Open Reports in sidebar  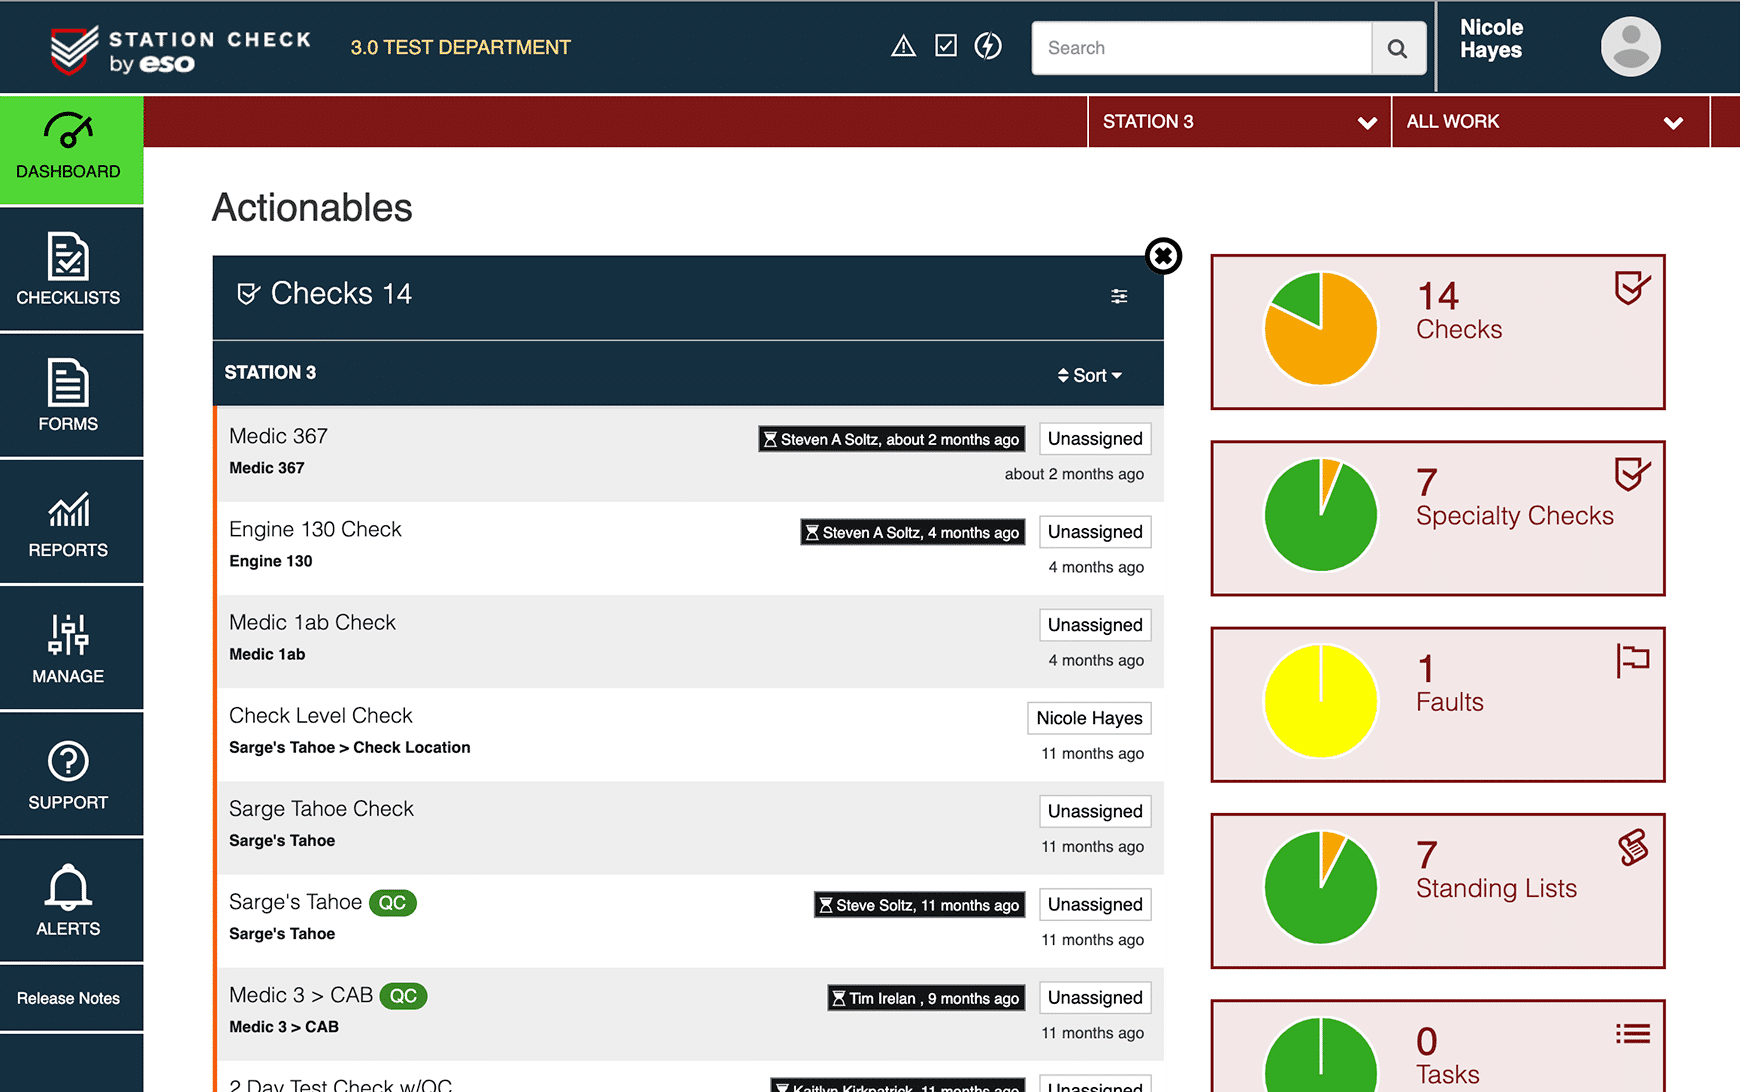(x=71, y=521)
